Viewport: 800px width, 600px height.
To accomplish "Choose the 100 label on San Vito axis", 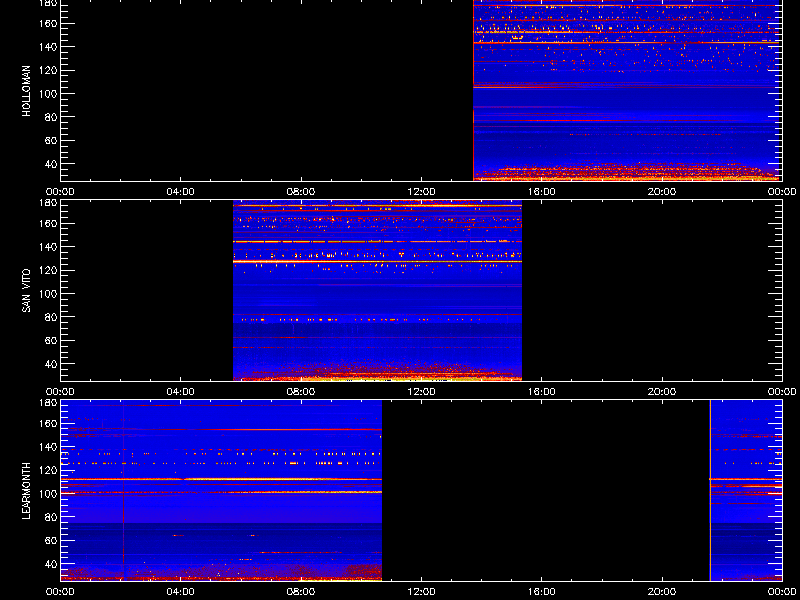I will pyautogui.click(x=49, y=294).
